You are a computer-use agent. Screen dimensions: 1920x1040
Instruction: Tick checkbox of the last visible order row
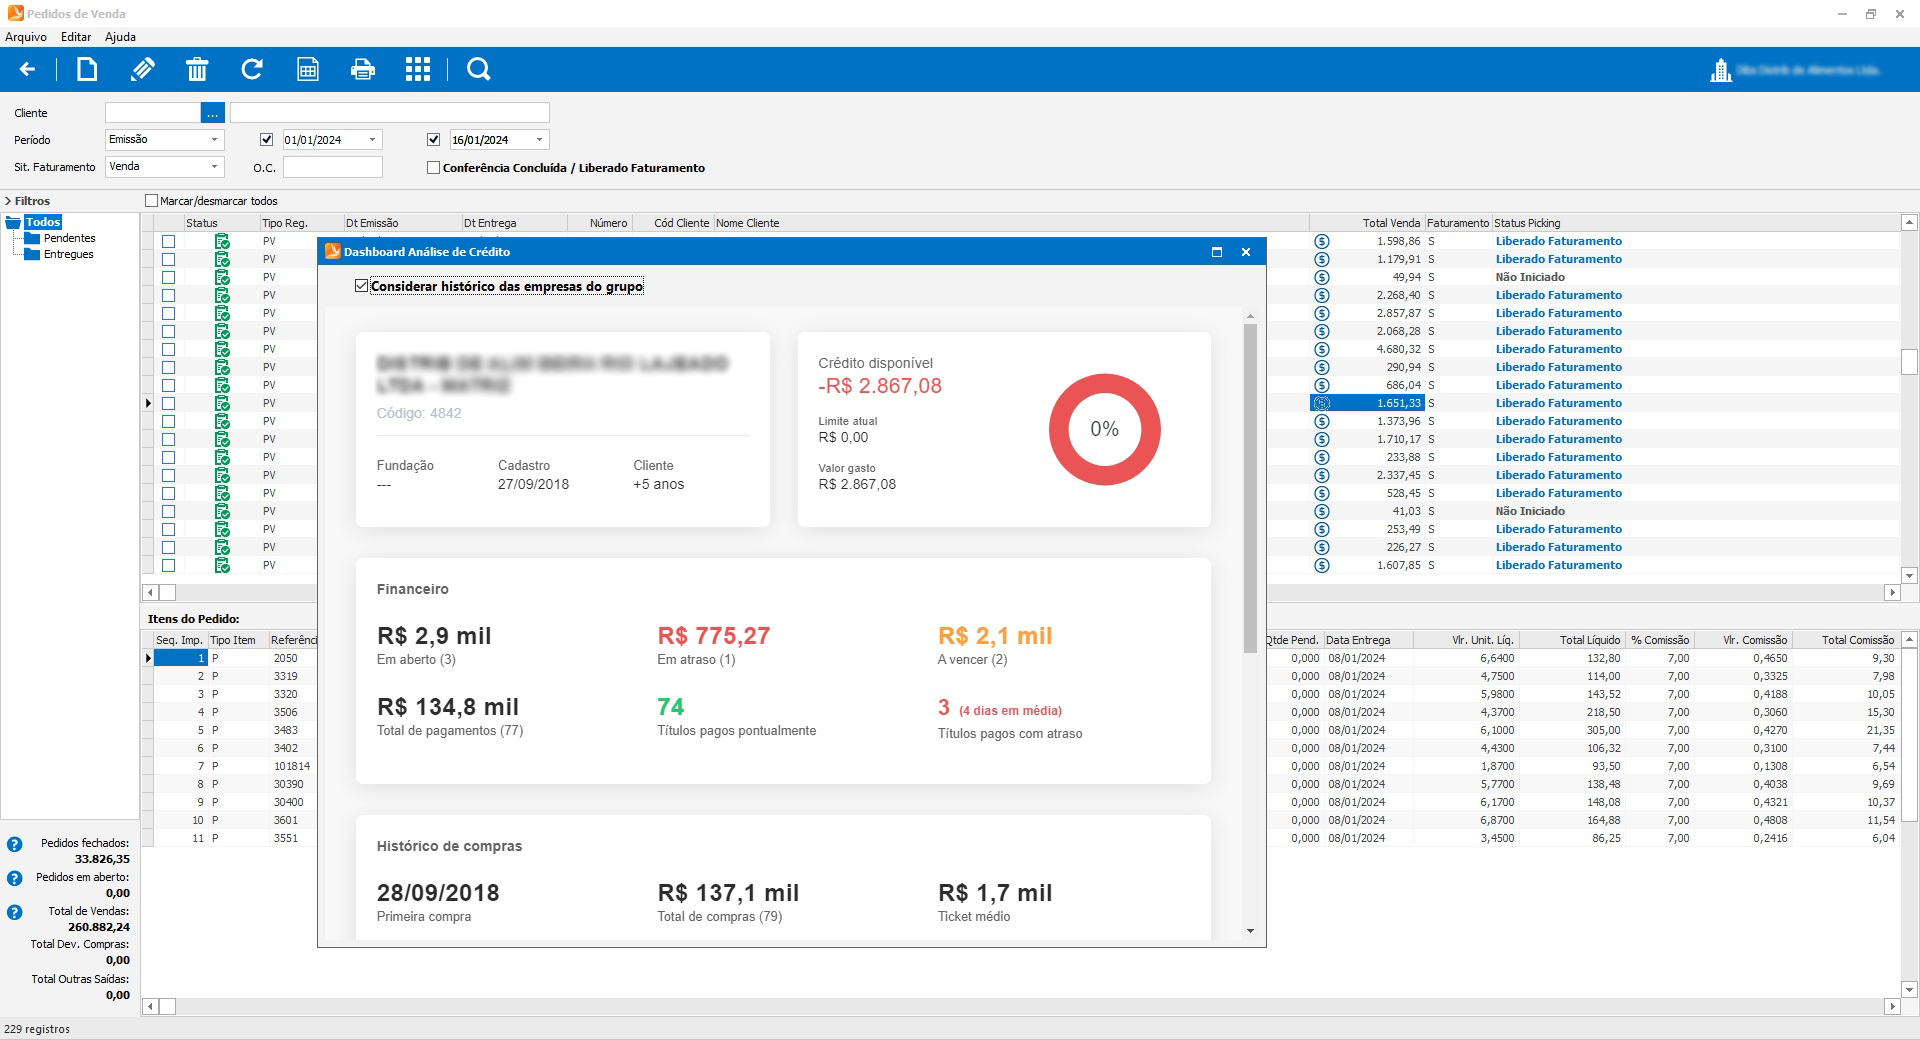coord(168,565)
